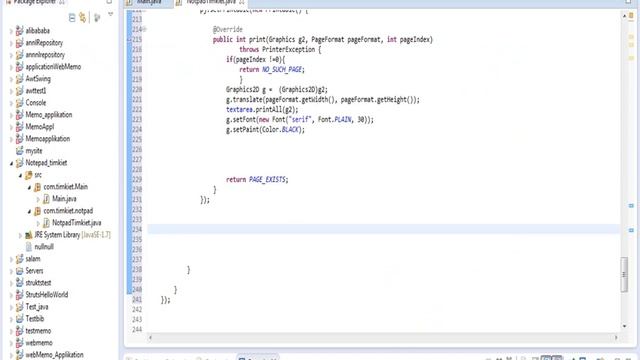
Task: Click the Memo_applikation project icon
Action: (x=19, y=115)
